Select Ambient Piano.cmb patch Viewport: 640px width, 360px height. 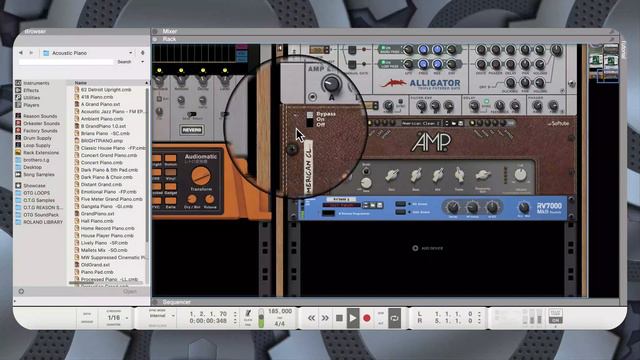coord(99,119)
